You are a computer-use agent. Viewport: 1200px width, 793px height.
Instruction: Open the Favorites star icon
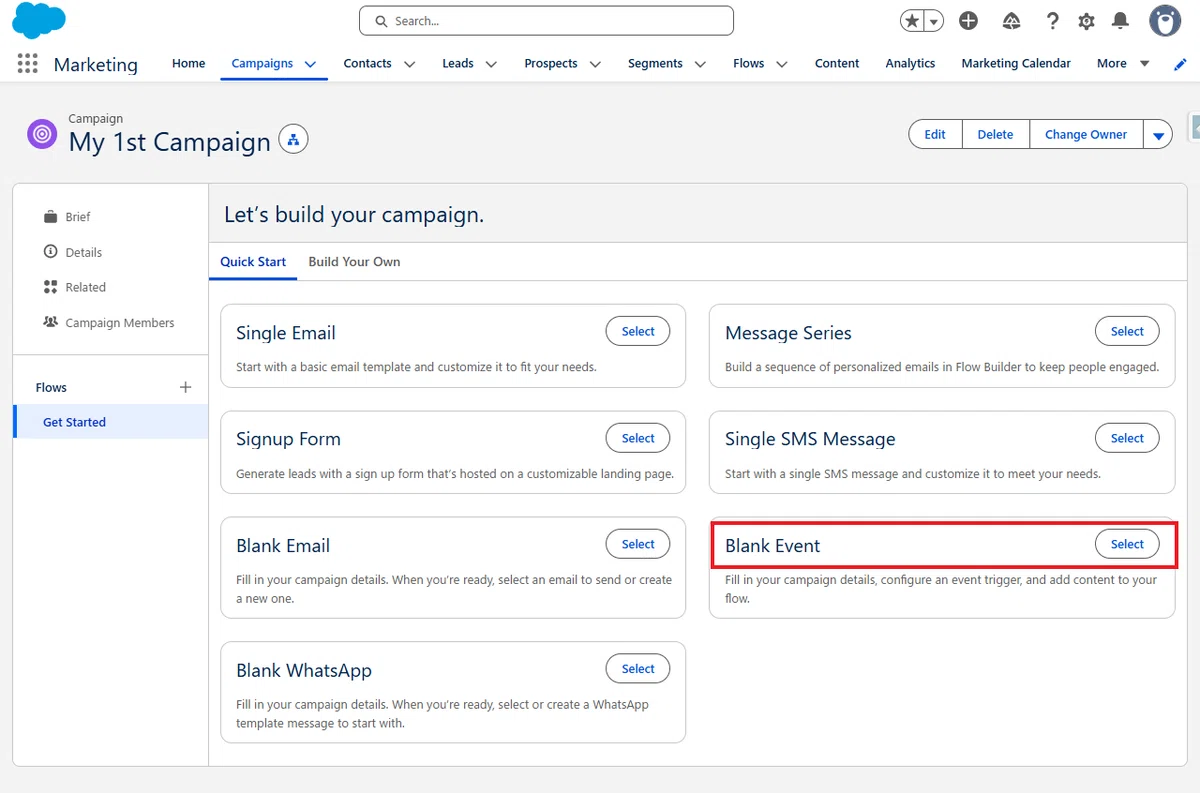(911, 21)
